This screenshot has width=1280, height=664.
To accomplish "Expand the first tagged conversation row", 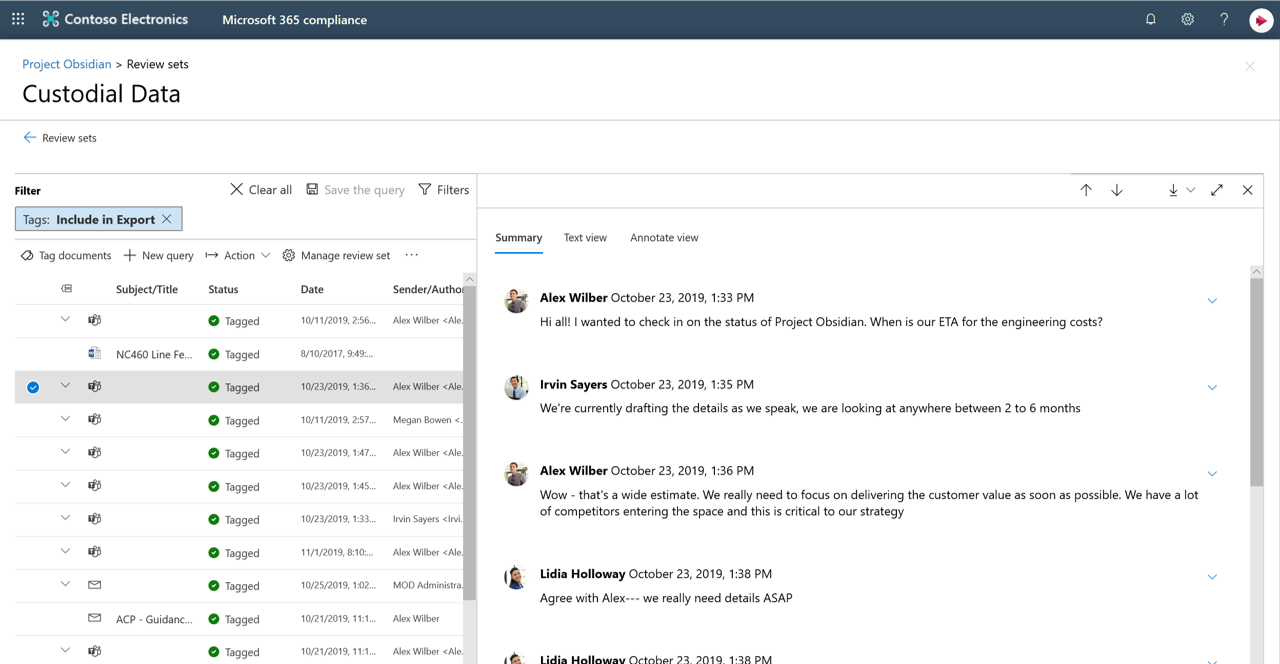I will (x=65, y=319).
